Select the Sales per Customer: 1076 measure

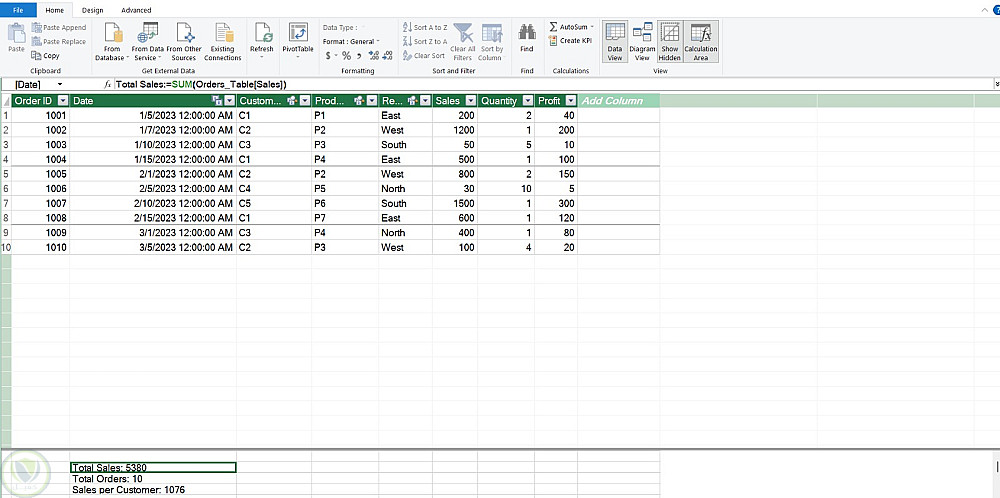[153, 490]
